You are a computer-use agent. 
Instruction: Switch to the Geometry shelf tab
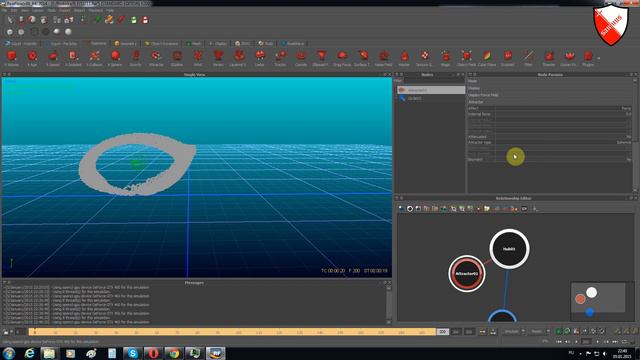[x=126, y=43]
